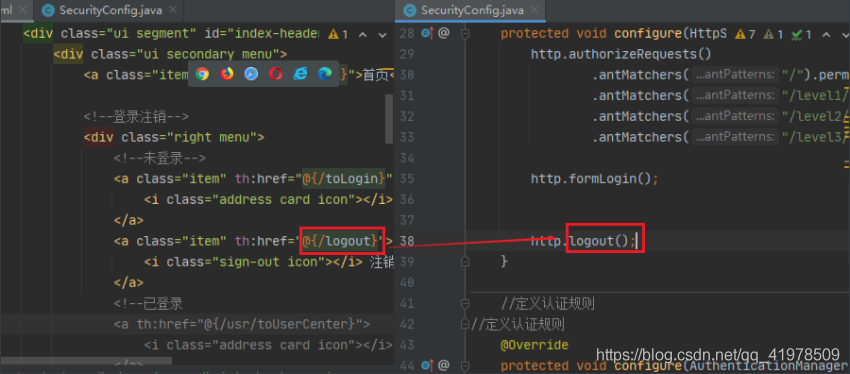Go to previous highlighted error in right editor
The height and width of the screenshot is (374, 850).
tap(826, 34)
